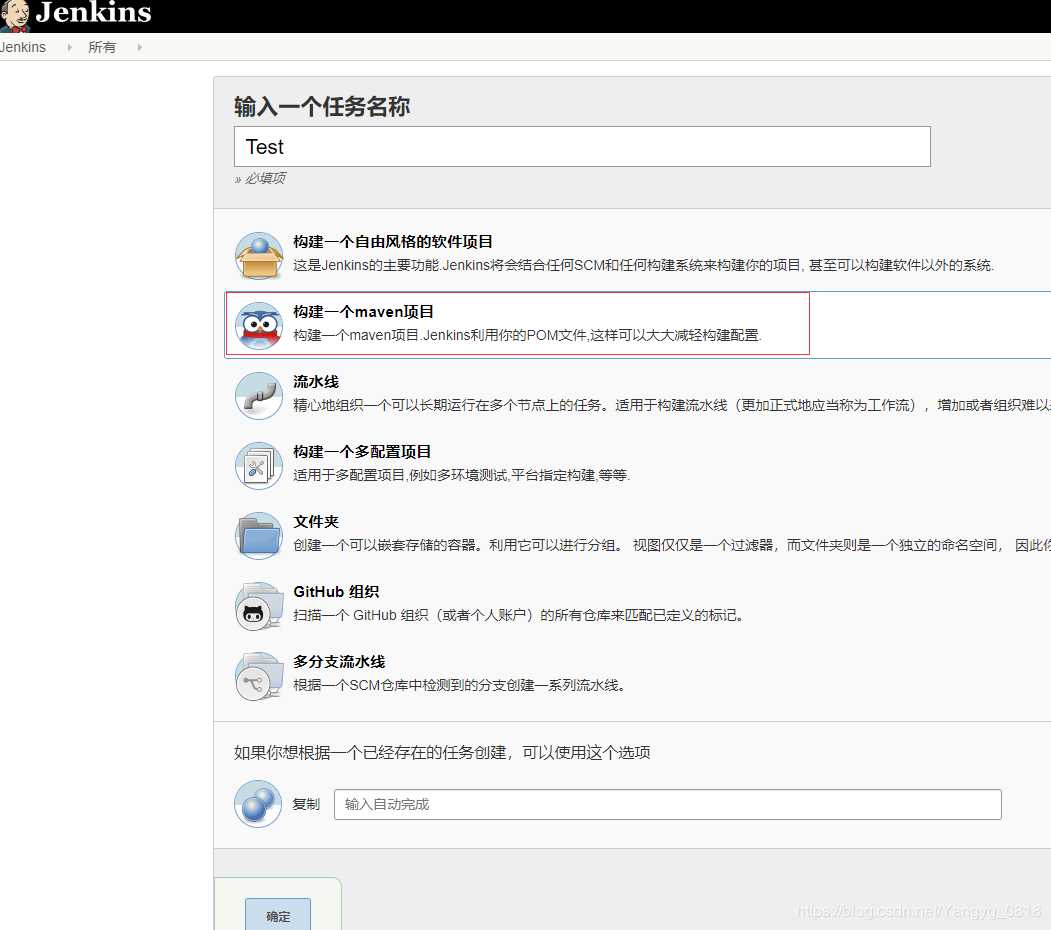This screenshot has width=1051, height=930.
Task: Click the multibranch SCM description text
Action: point(460,686)
